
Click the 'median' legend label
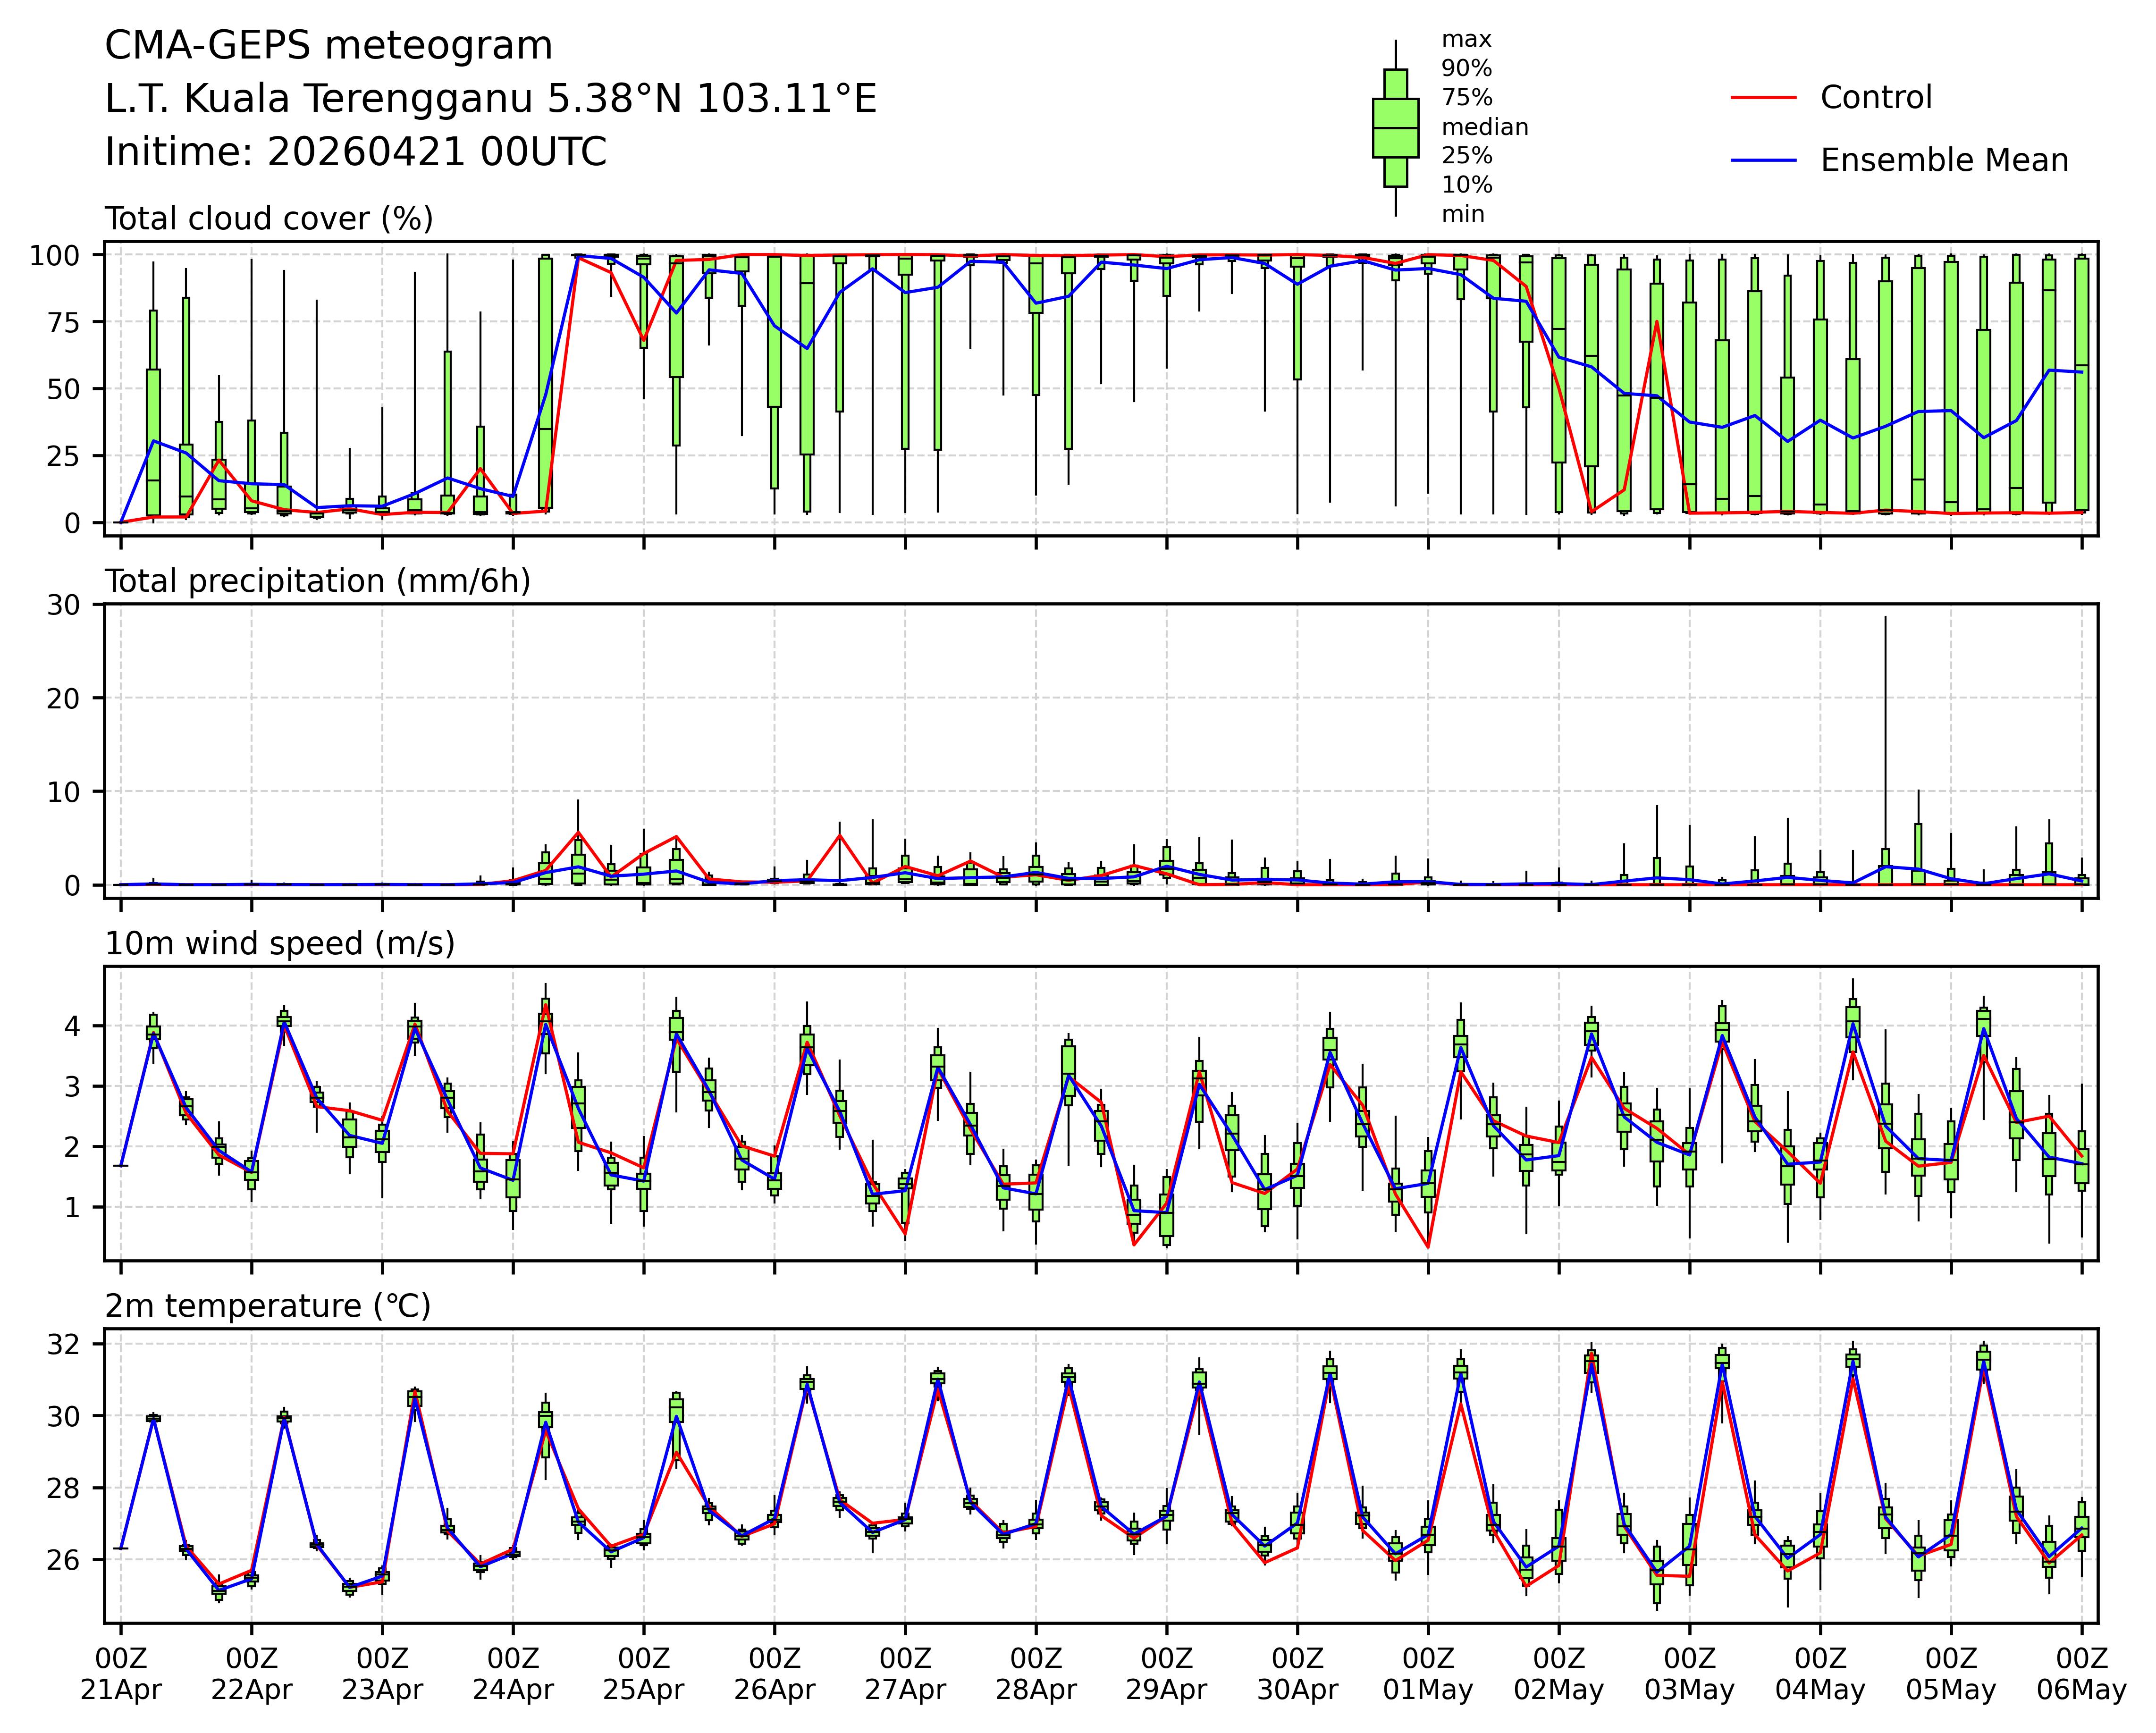point(1484,127)
